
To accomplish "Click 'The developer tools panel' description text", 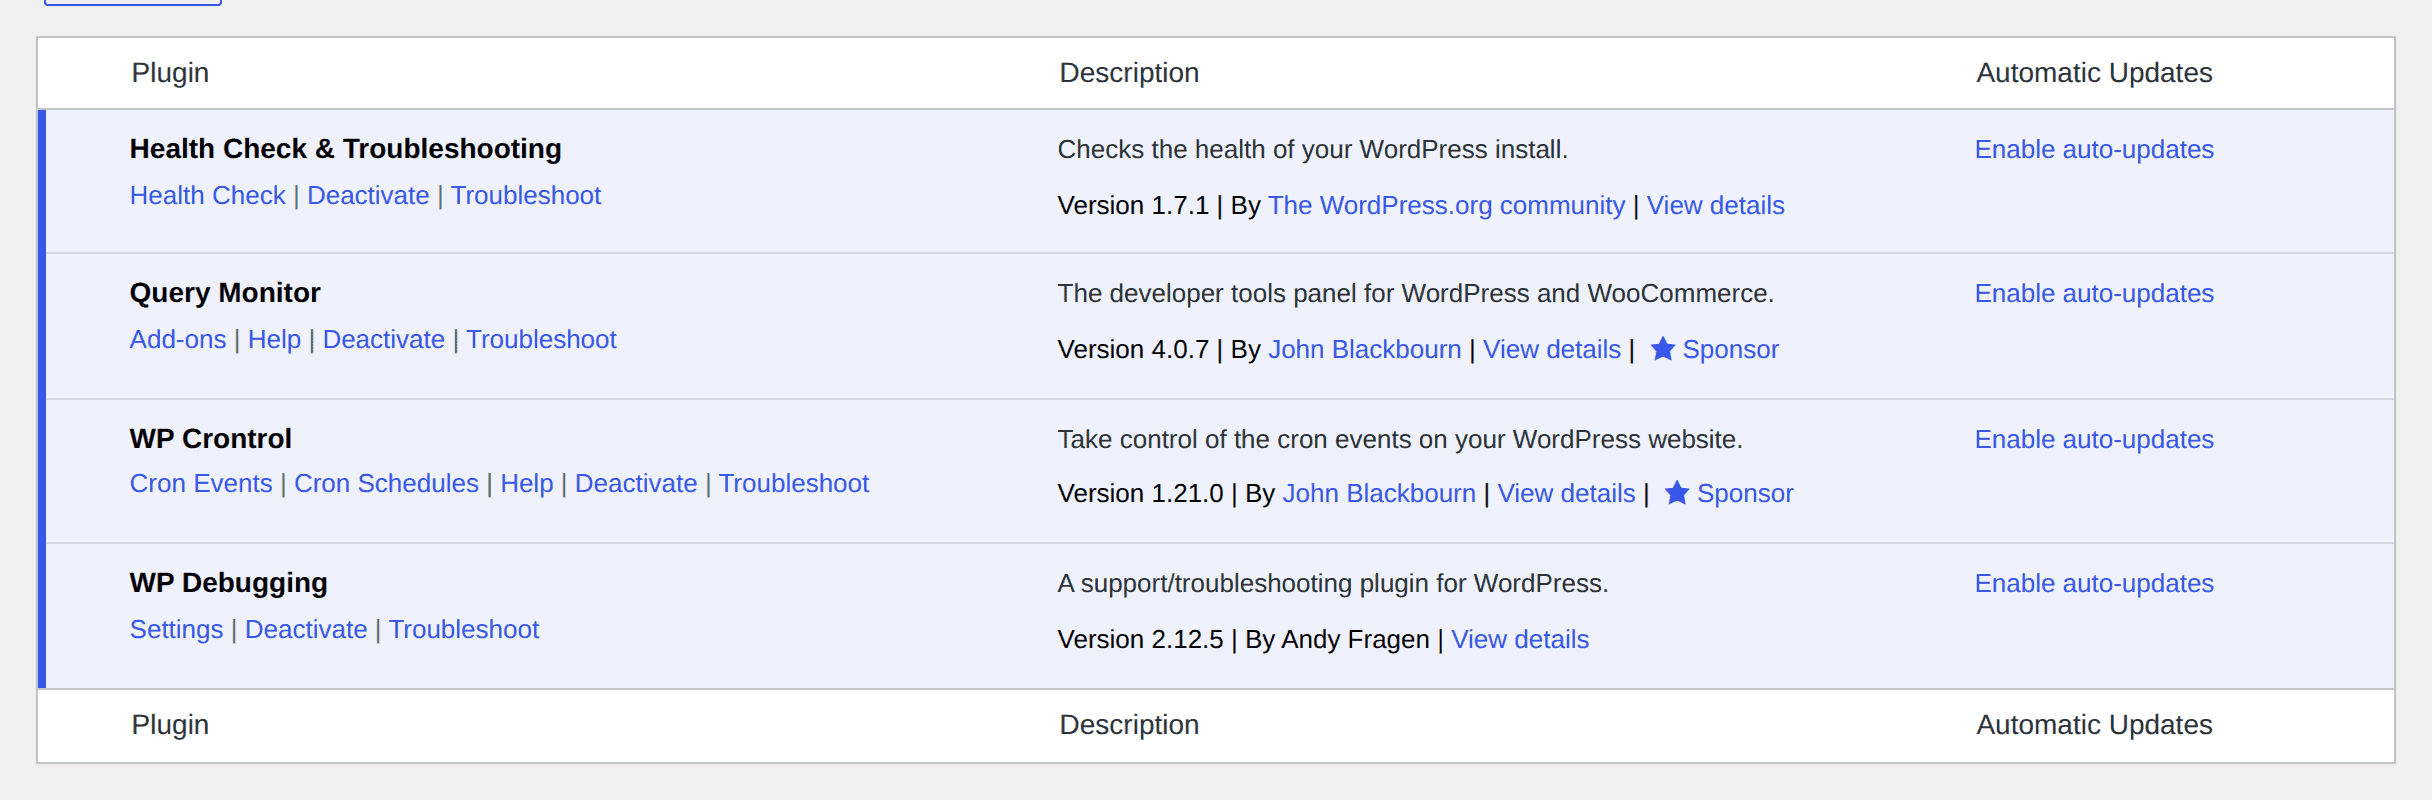I will (1416, 293).
